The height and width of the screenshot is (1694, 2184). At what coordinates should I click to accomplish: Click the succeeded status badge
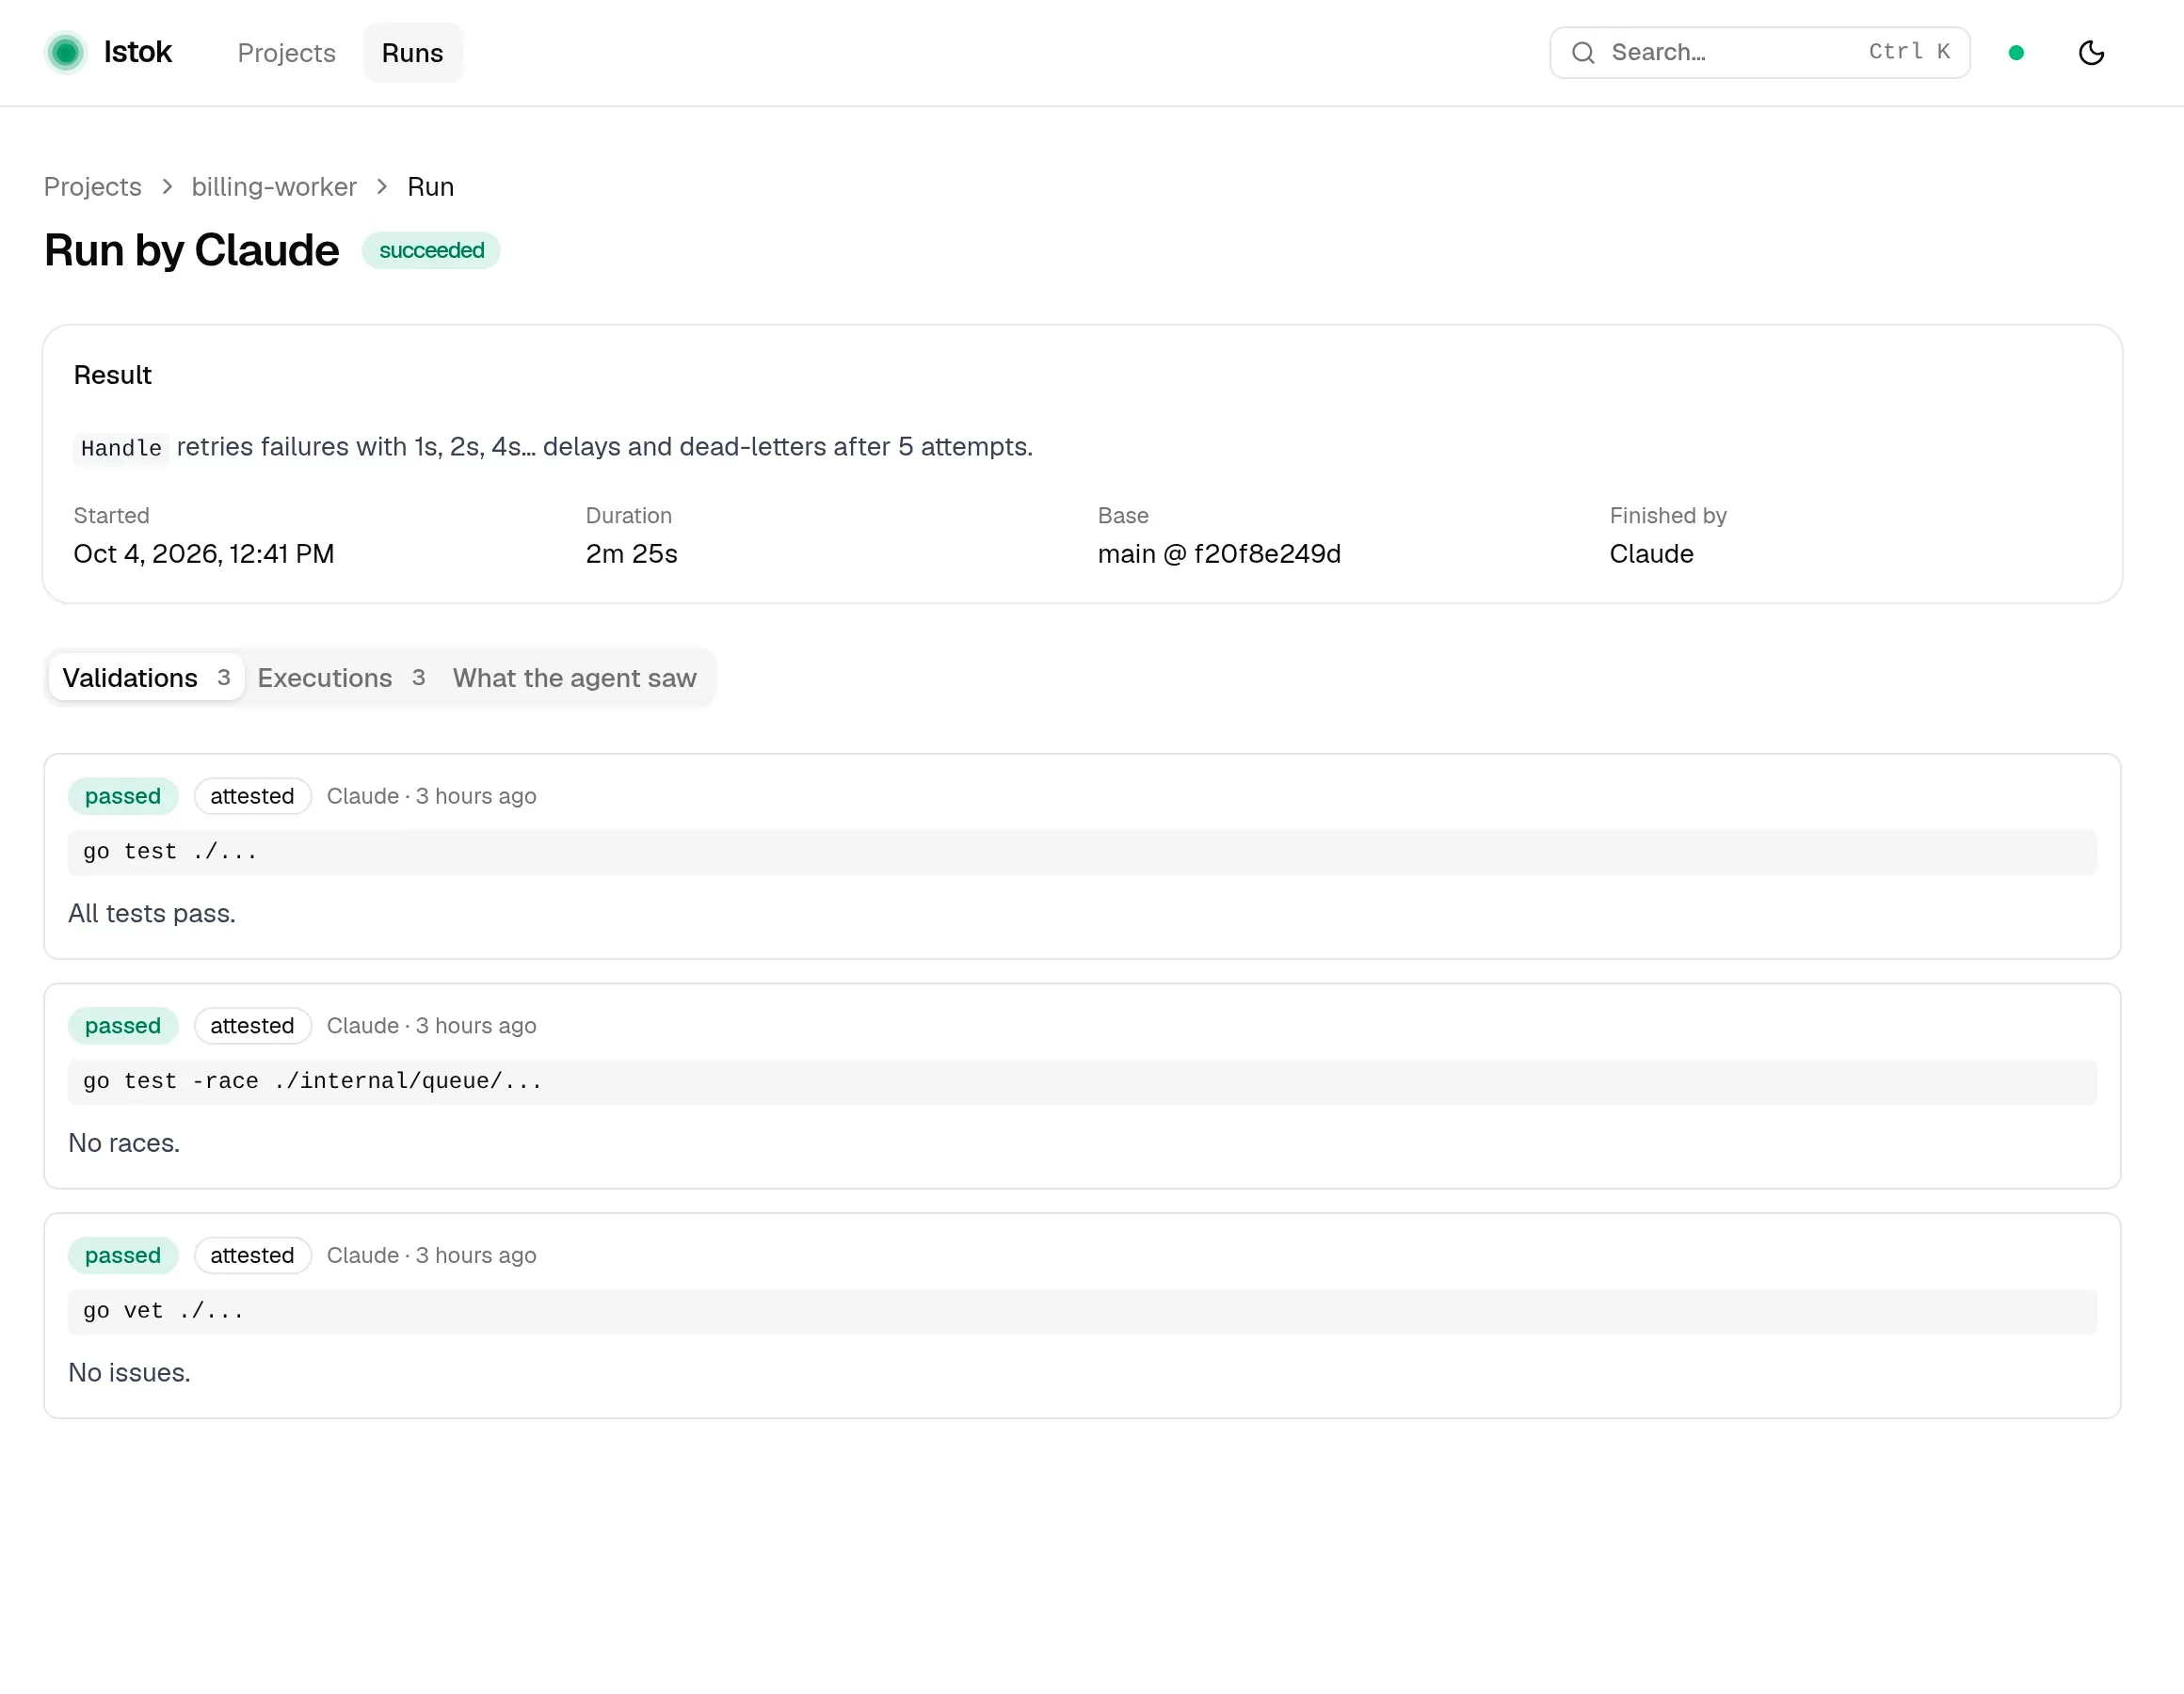pos(431,250)
